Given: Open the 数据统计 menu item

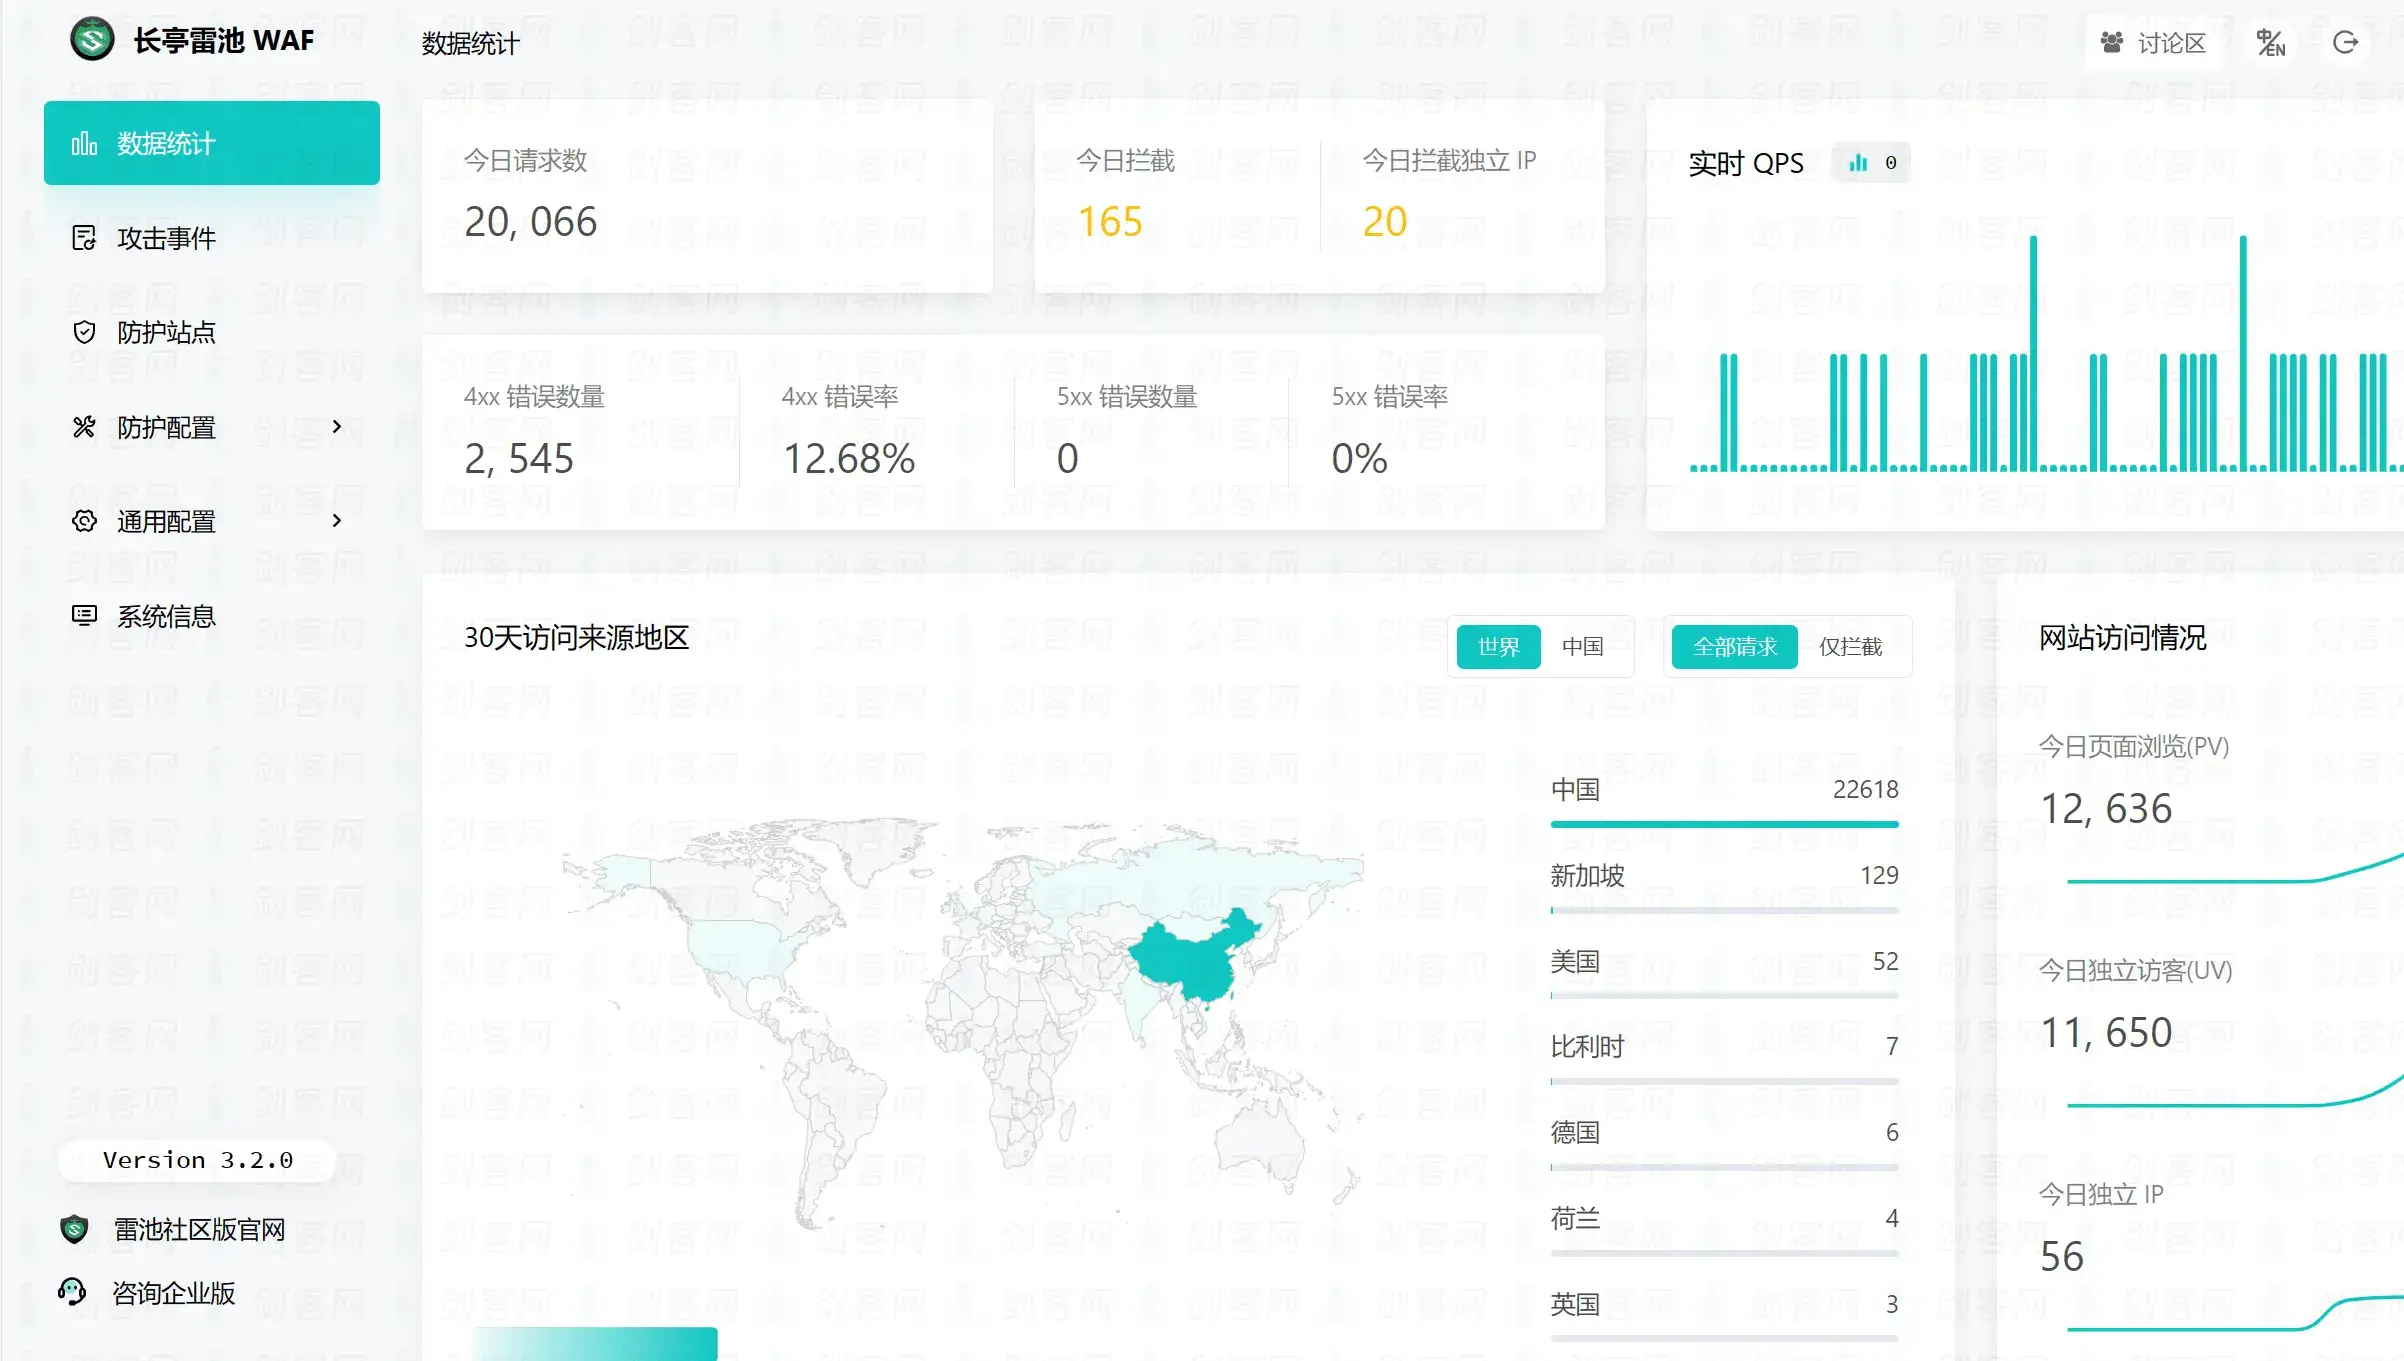Looking at the screenshot, I should 212,143.
